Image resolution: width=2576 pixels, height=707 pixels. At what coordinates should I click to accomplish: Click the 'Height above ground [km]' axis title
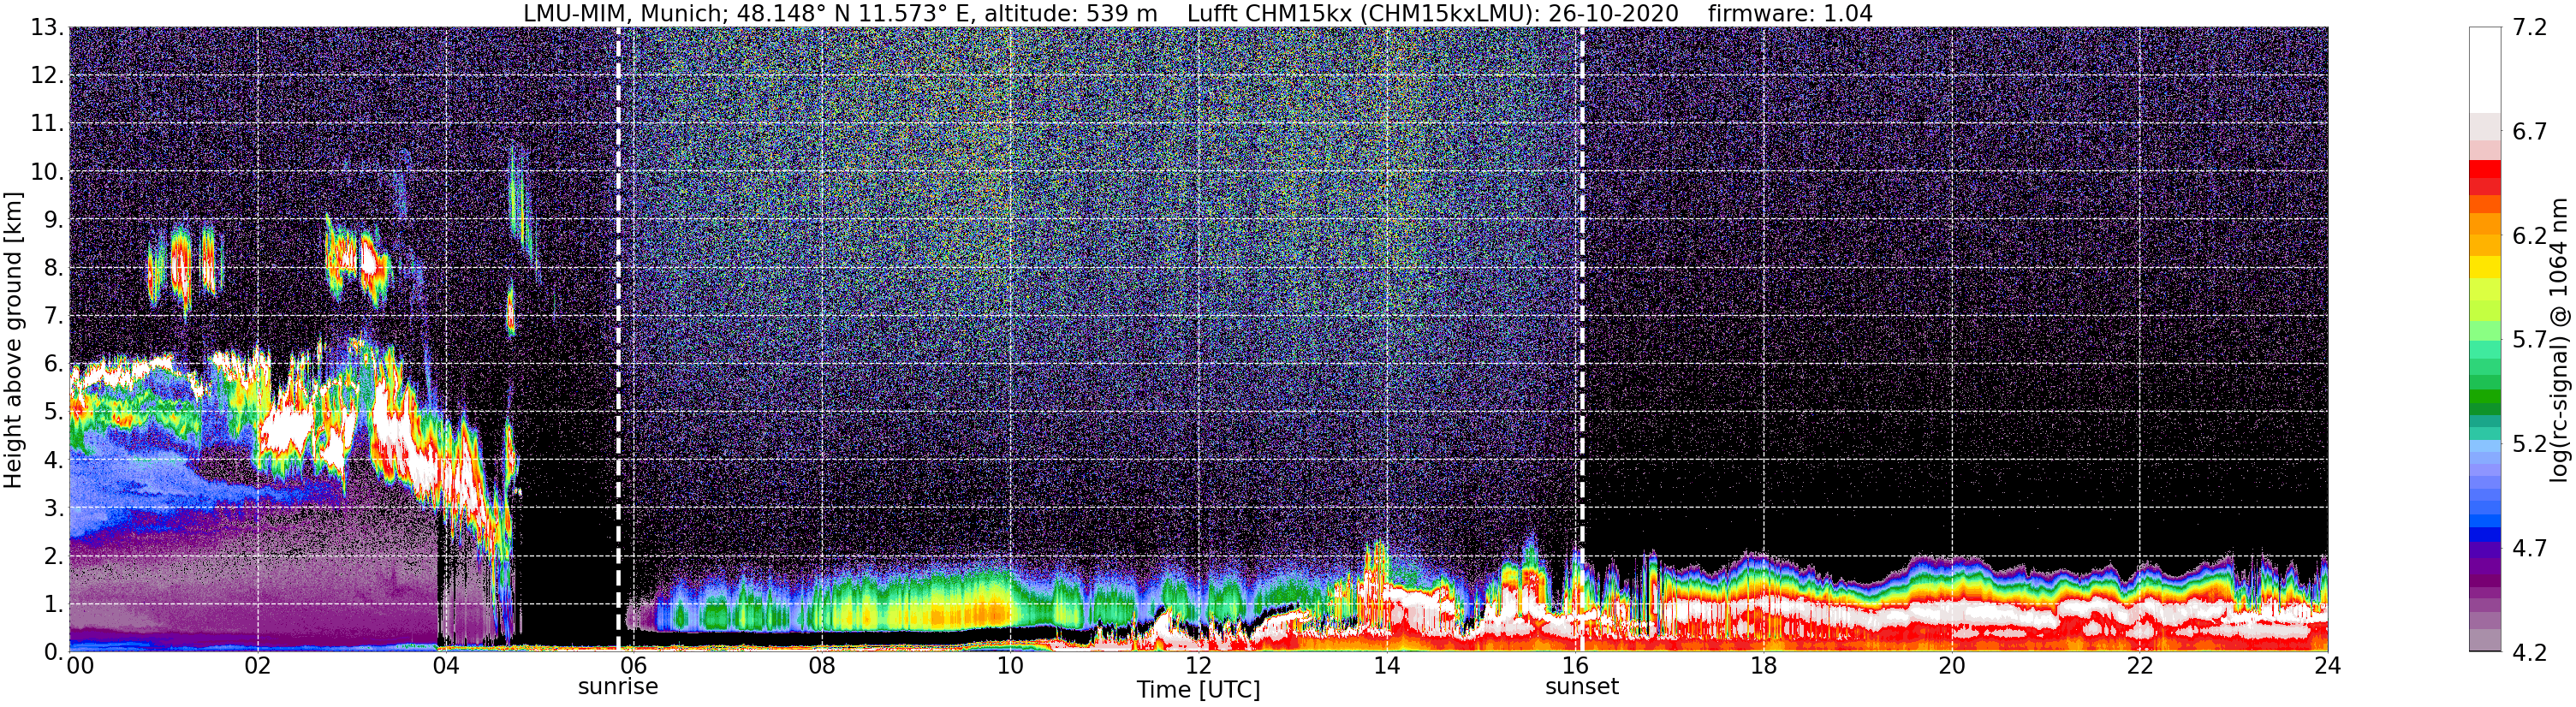(x=13, y=340)
